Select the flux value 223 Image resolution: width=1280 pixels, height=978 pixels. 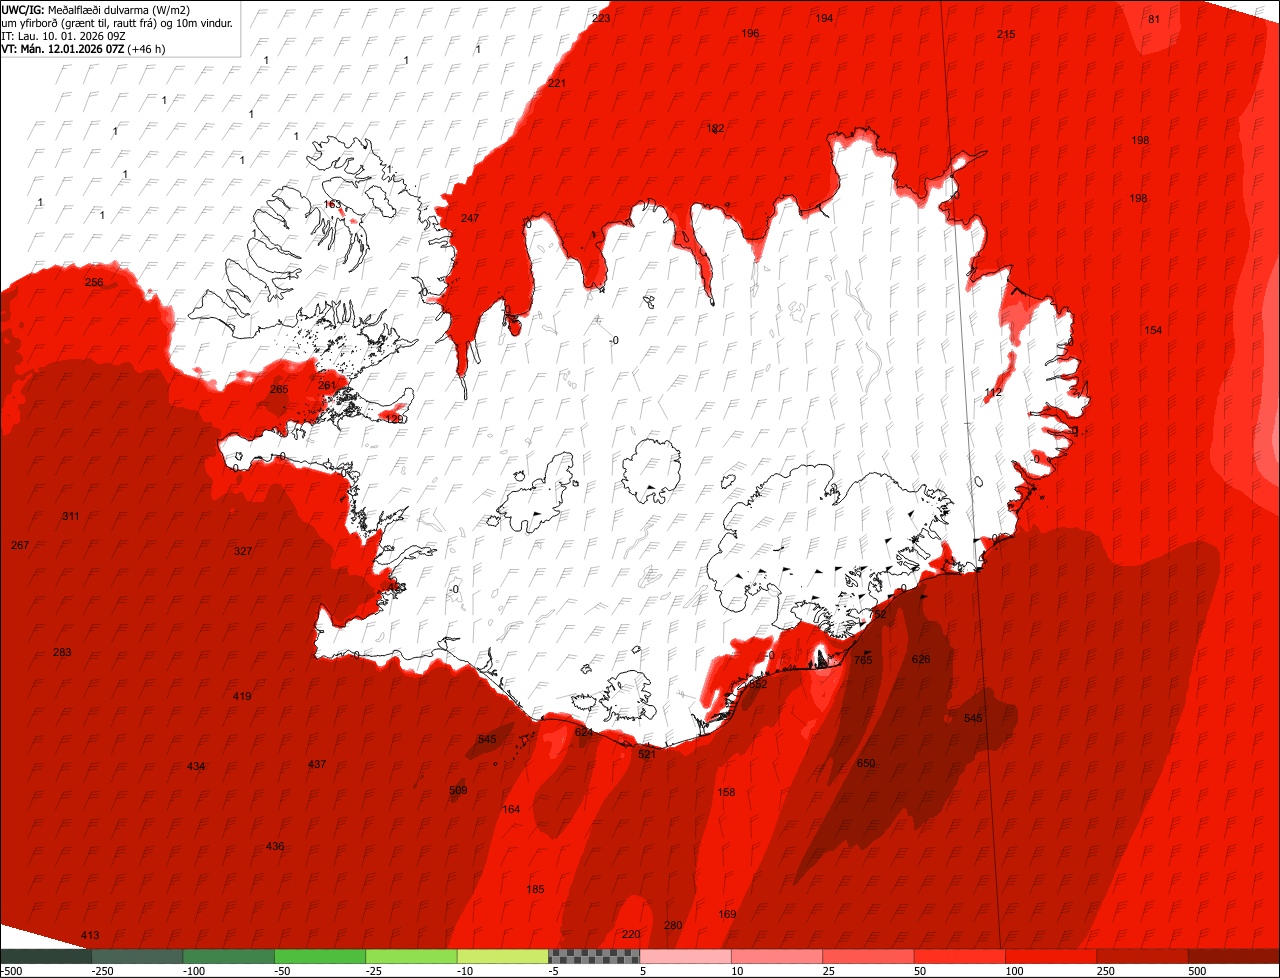[601, 19]
